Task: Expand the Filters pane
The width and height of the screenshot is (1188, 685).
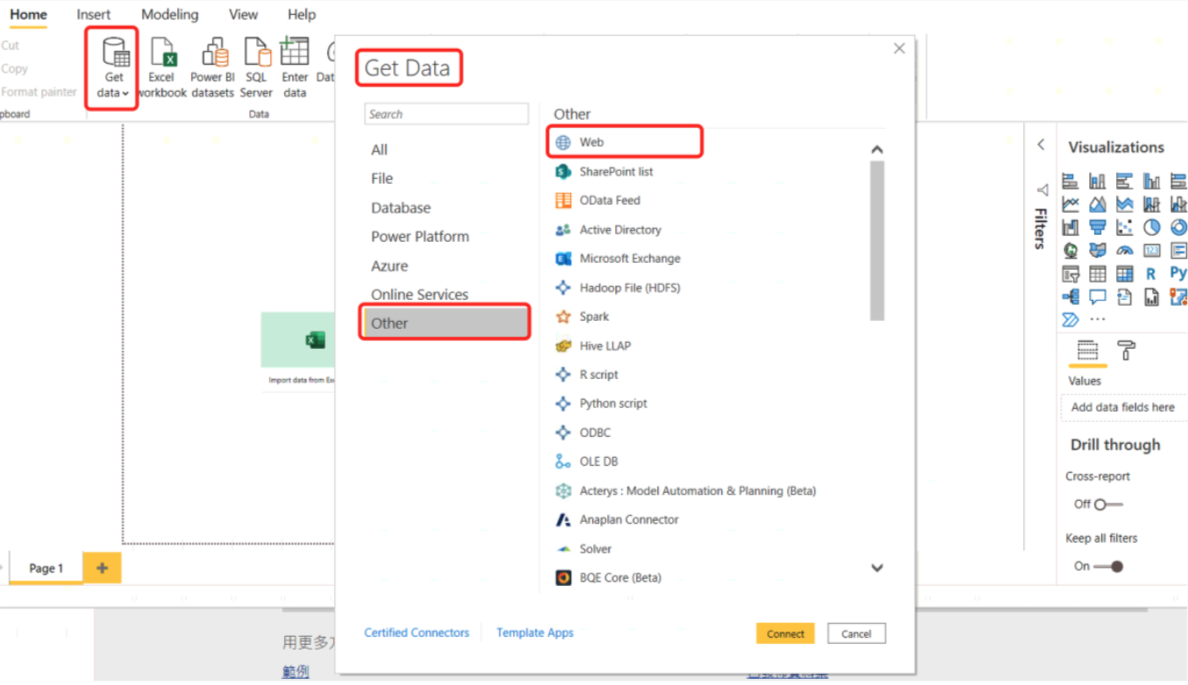Action: [x=1042, y=220]
